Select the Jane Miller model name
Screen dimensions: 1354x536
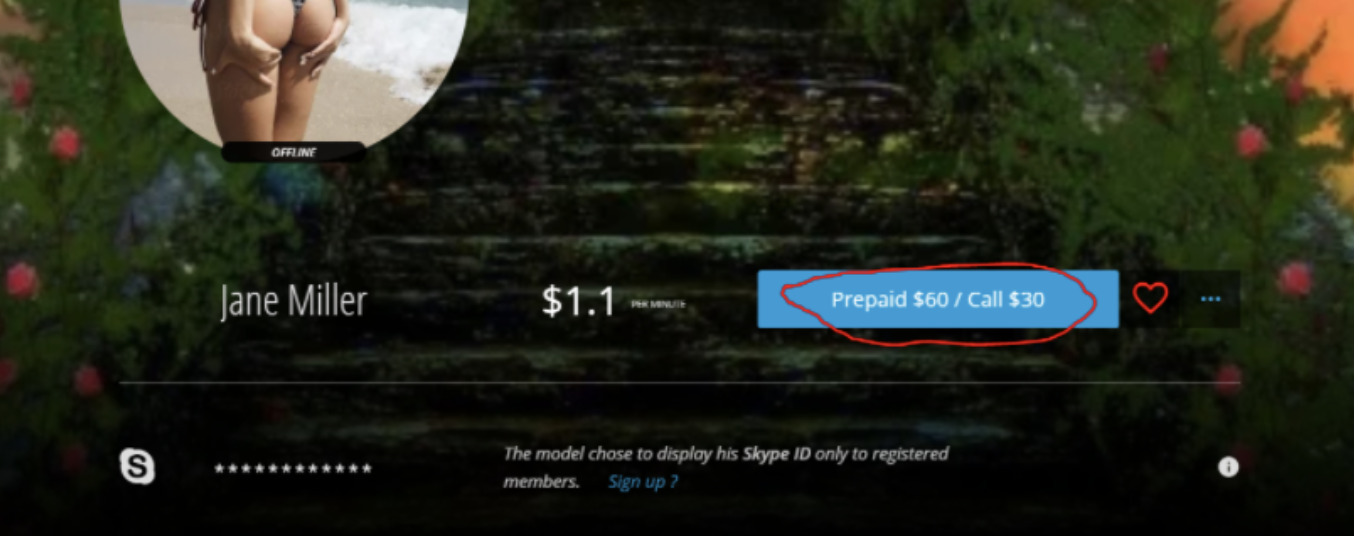(x=293, y=301)
